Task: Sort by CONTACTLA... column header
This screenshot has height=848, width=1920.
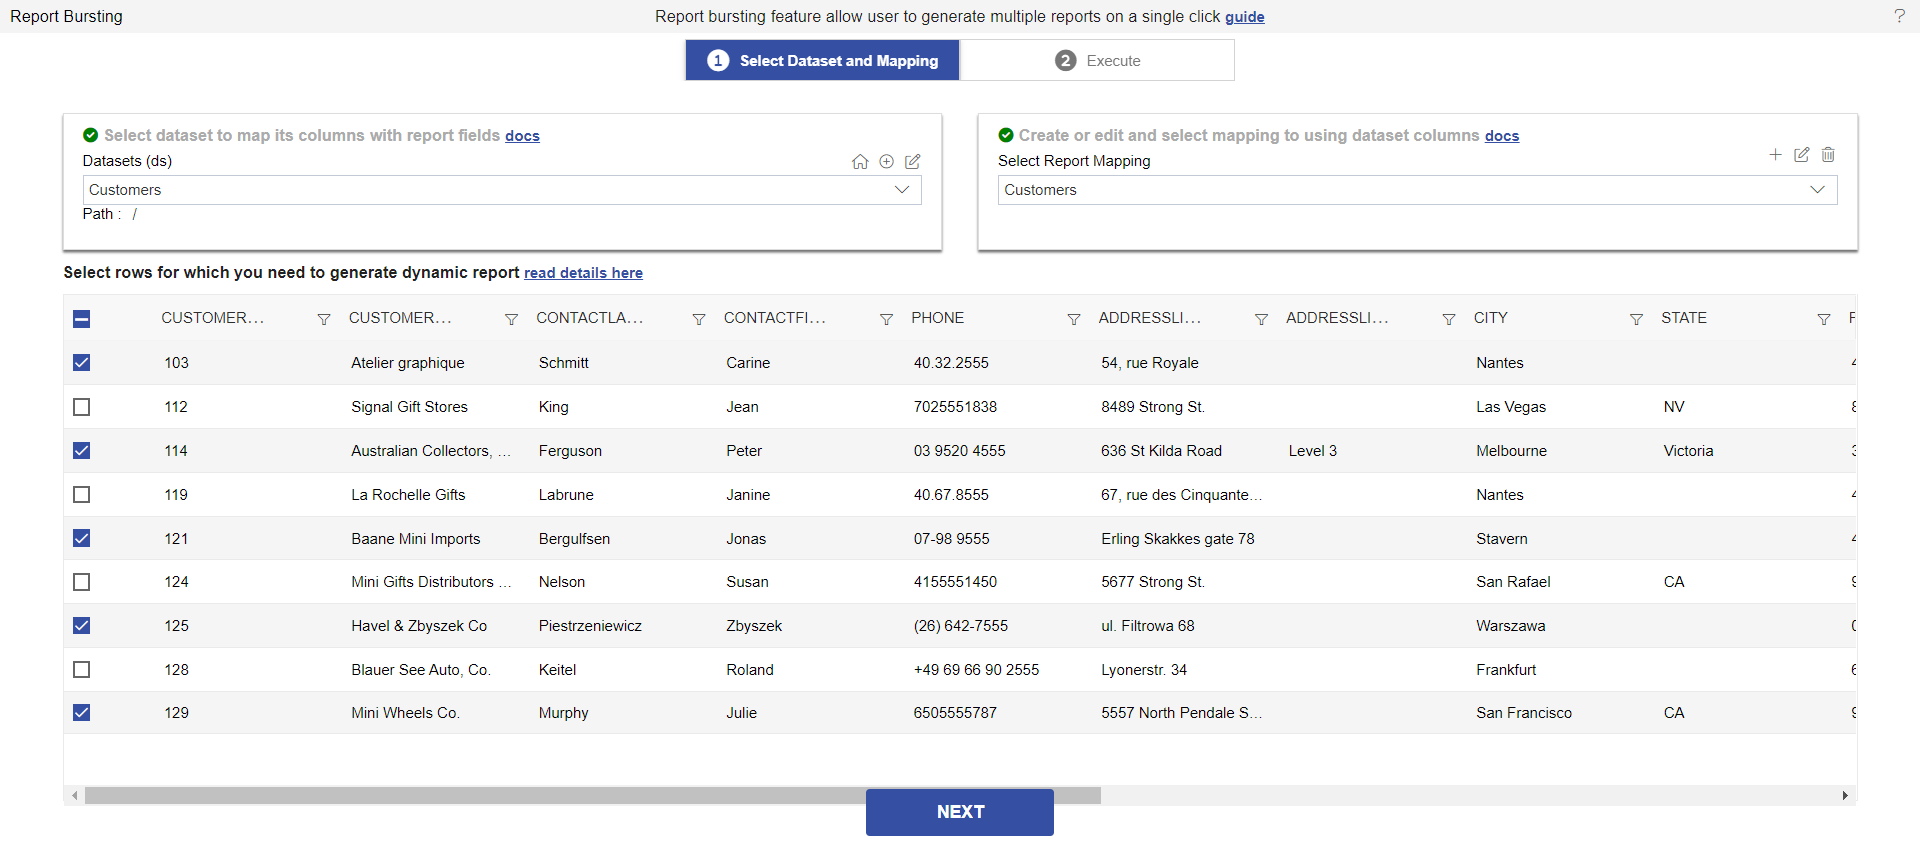Action: pyautogui.click(x=589, y=318)
